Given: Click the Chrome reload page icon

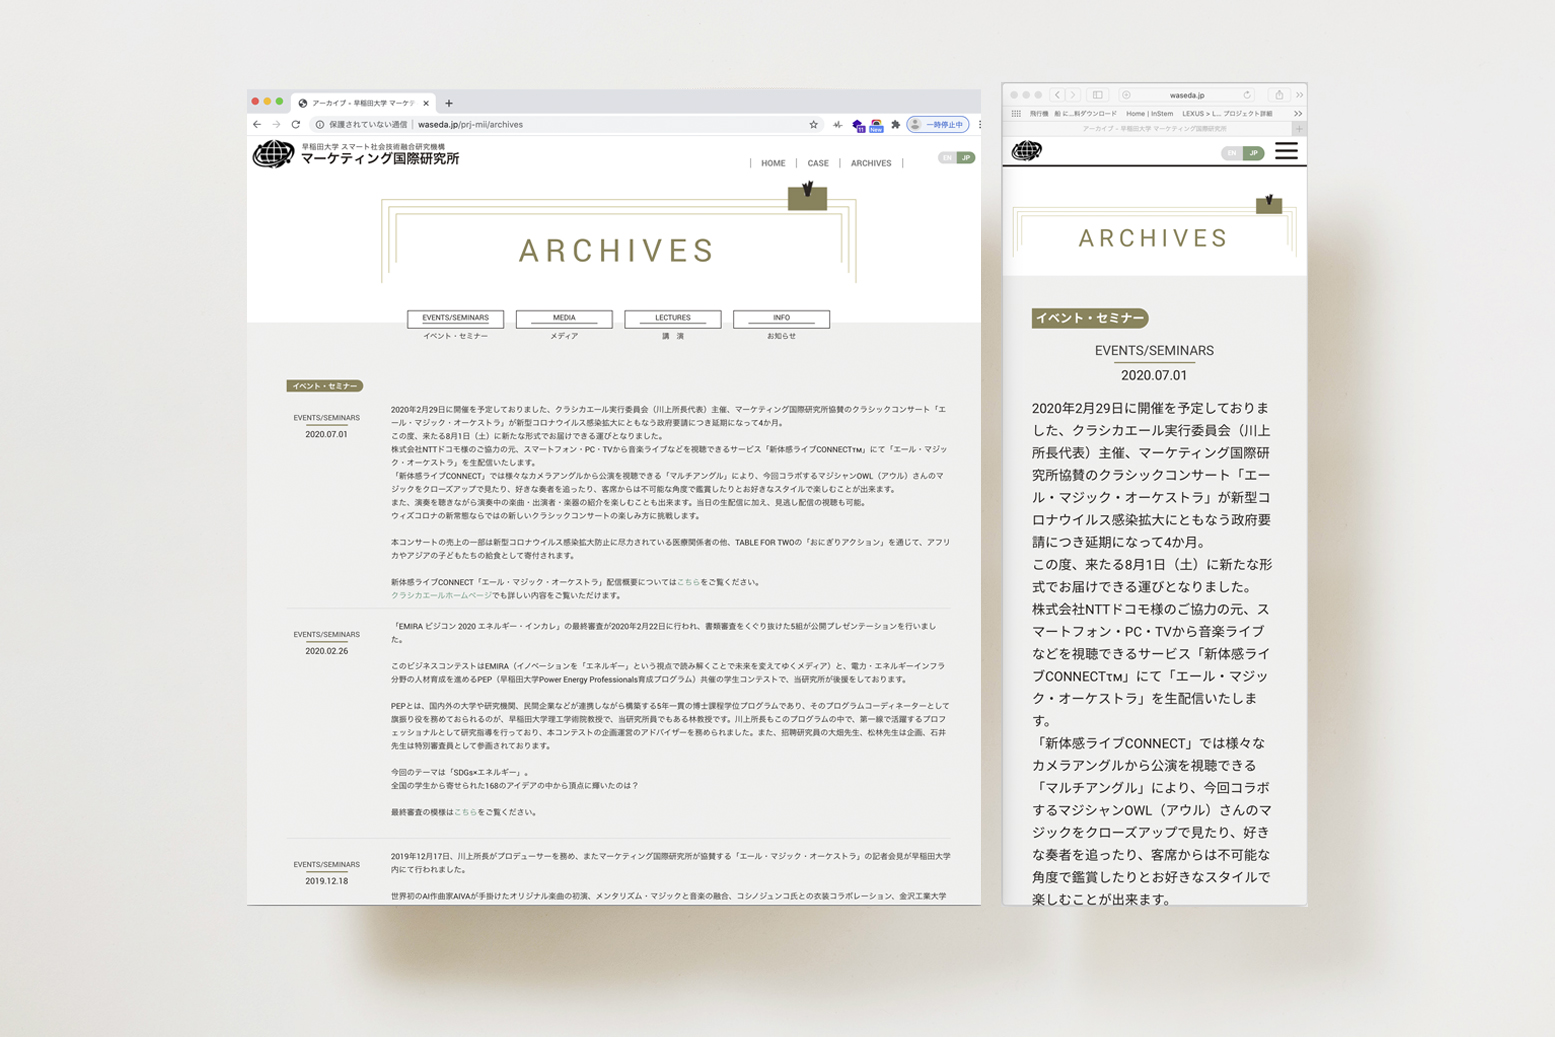Looking at the screenshot, I should (x=296, y=125).
